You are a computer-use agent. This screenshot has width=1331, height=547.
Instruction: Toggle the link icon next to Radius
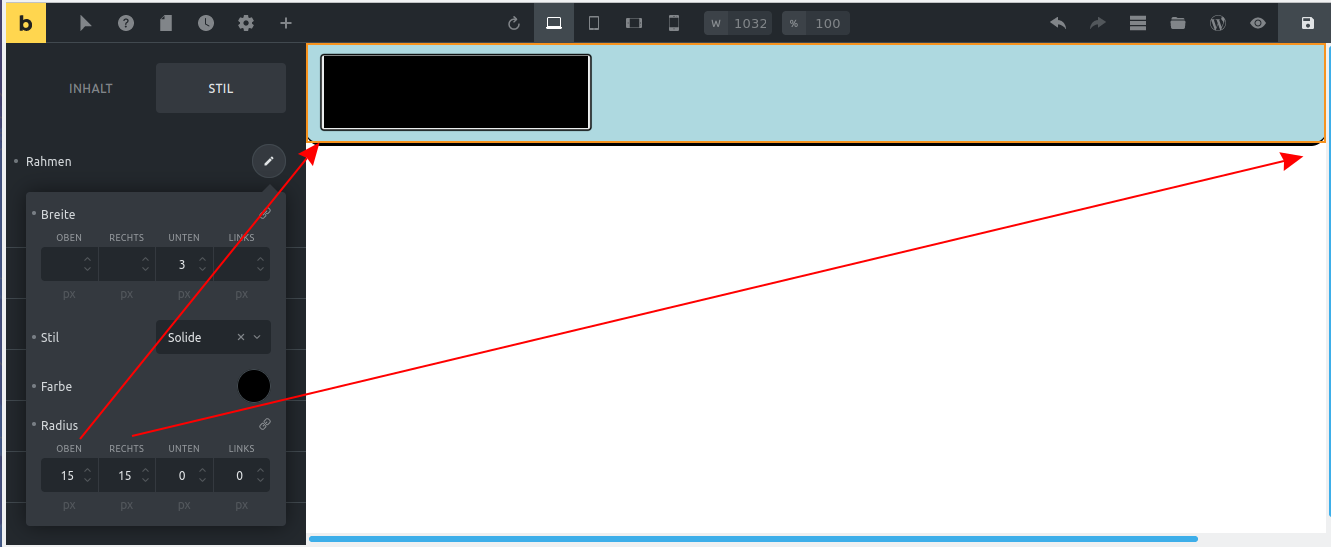pos(265,424)
